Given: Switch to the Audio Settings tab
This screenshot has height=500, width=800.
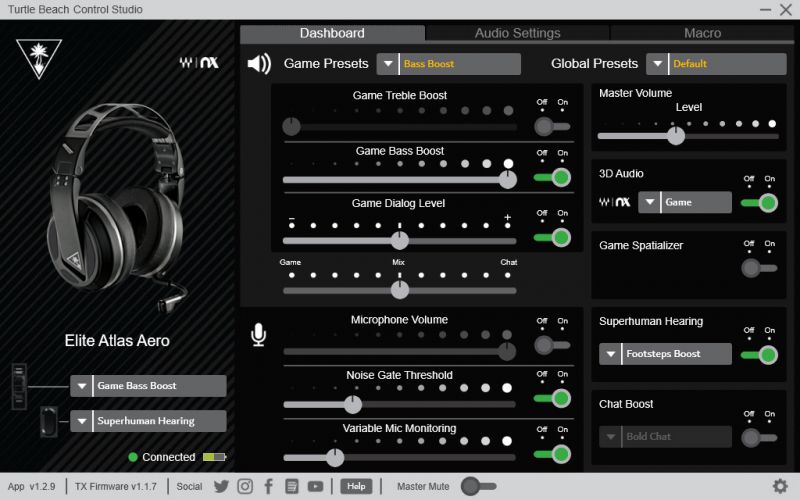Looking at the screenshot, I should click(517, 33).
